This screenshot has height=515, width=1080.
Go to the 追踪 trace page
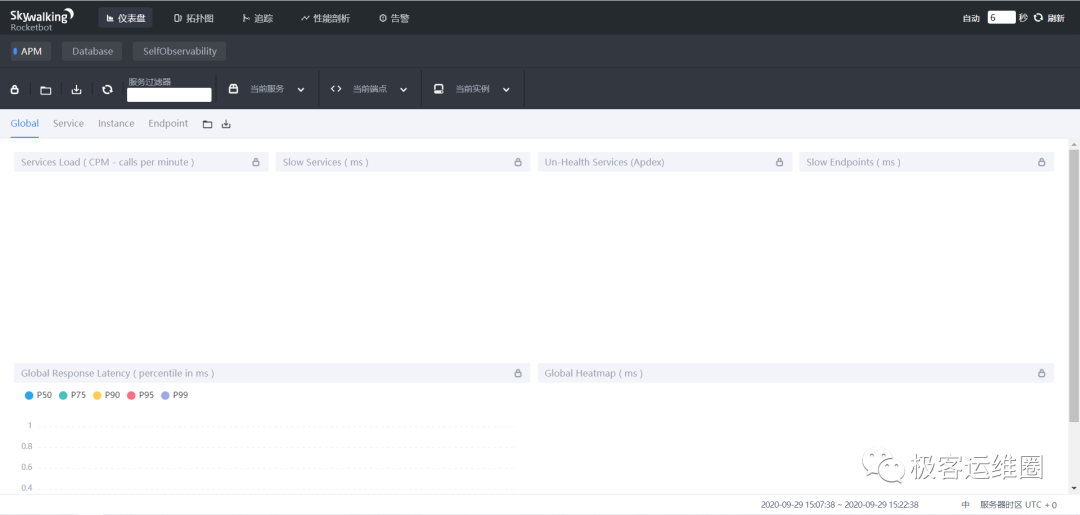(258, 18)
